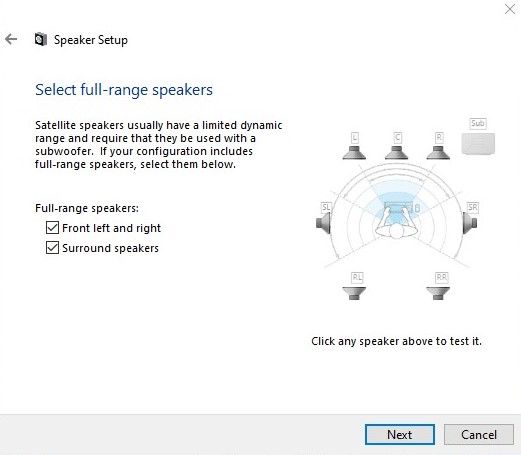Proceed with the Next button
521x455 pixels.
400,434
